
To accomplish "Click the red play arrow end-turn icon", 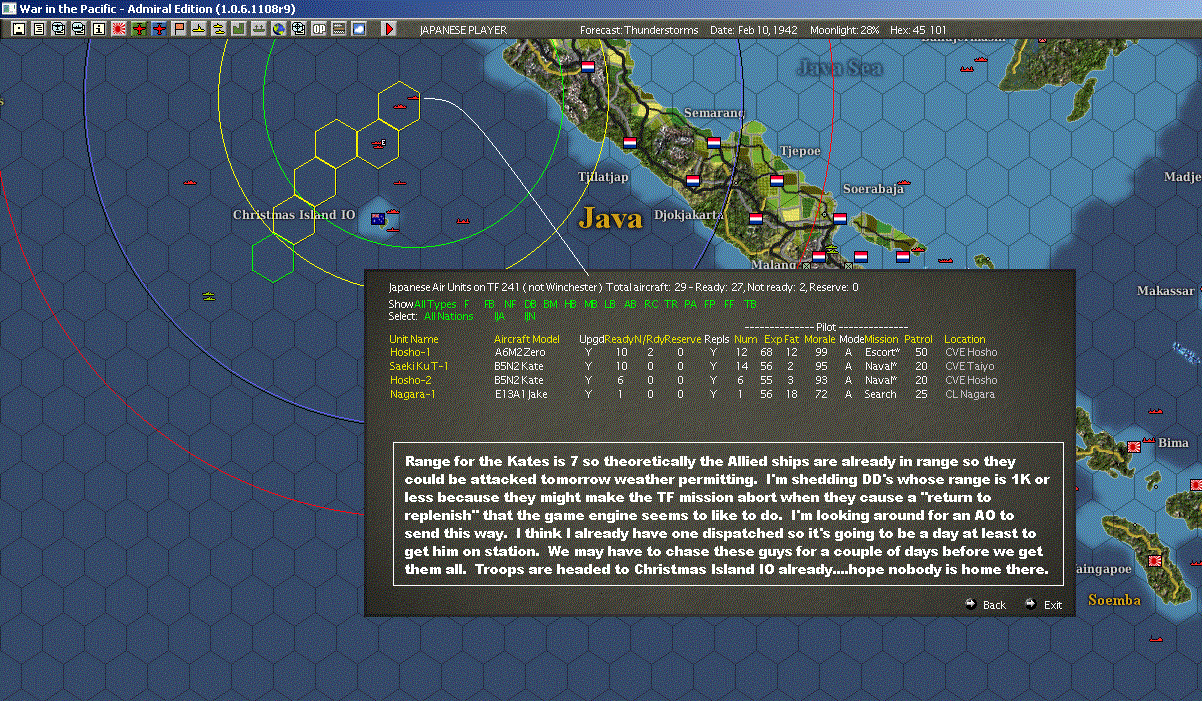I will [x=389, y=30].
